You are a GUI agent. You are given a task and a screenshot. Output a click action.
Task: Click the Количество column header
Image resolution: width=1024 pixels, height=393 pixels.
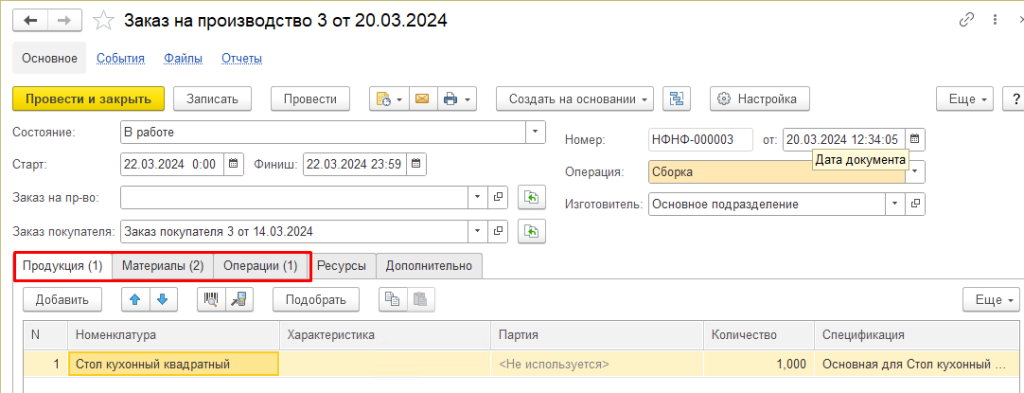coord(759,335)
